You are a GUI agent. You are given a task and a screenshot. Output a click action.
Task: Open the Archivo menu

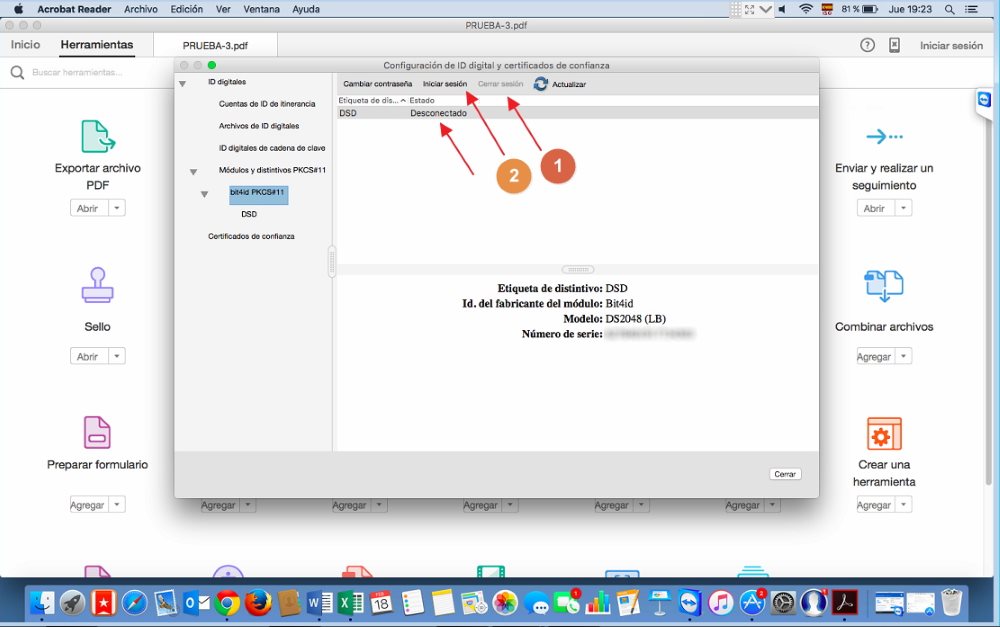[x=141, y=9]
